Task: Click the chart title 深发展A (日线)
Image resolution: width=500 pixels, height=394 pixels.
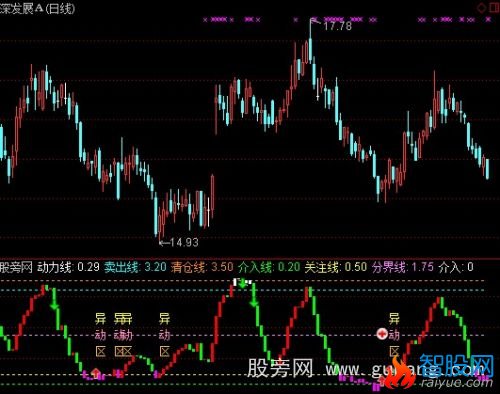Action: click(37, 8)
